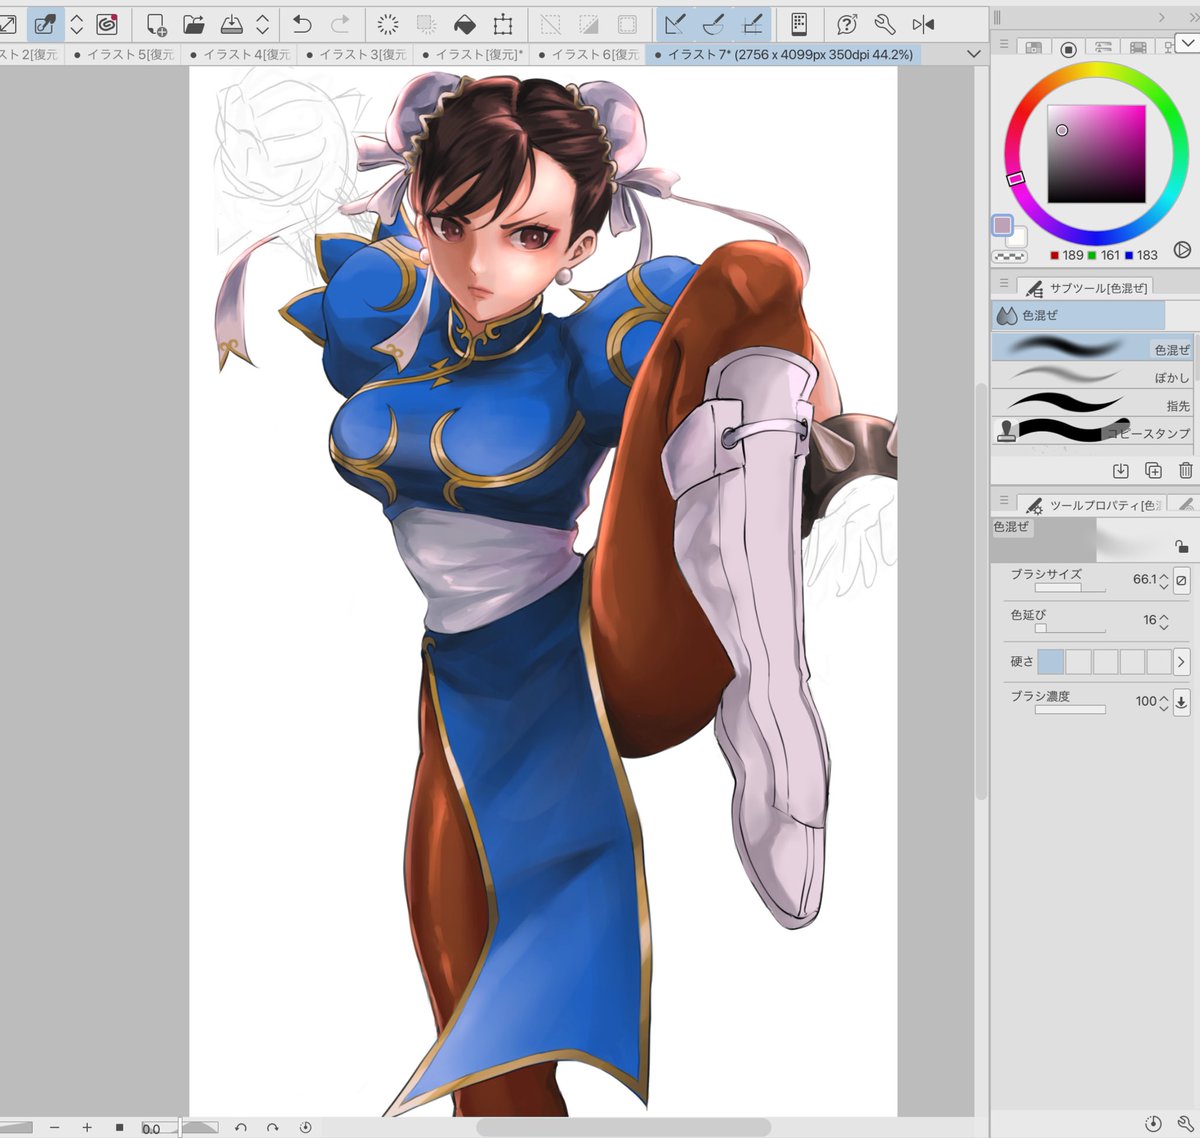The image size is (1200, 1138).
Task: Activate Scale/Rotate transform icon
Action: click(x=503, y=24)
